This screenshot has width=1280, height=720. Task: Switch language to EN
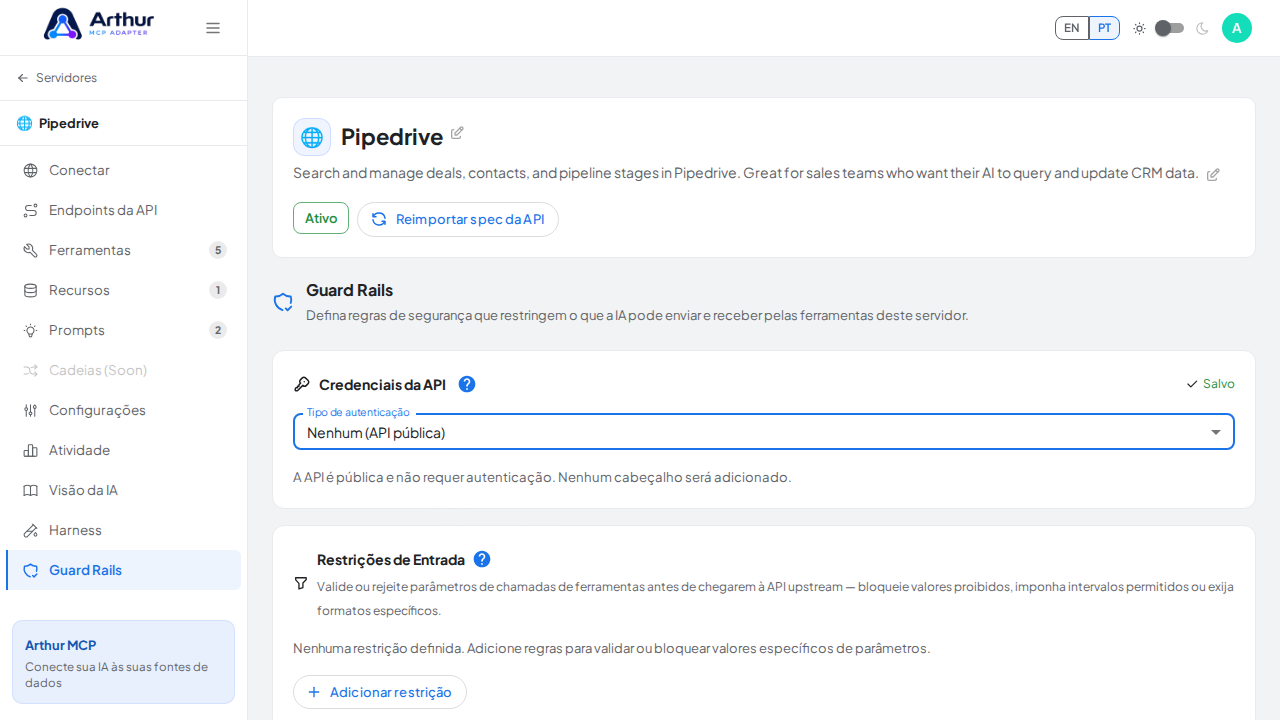click(1072, 28)
